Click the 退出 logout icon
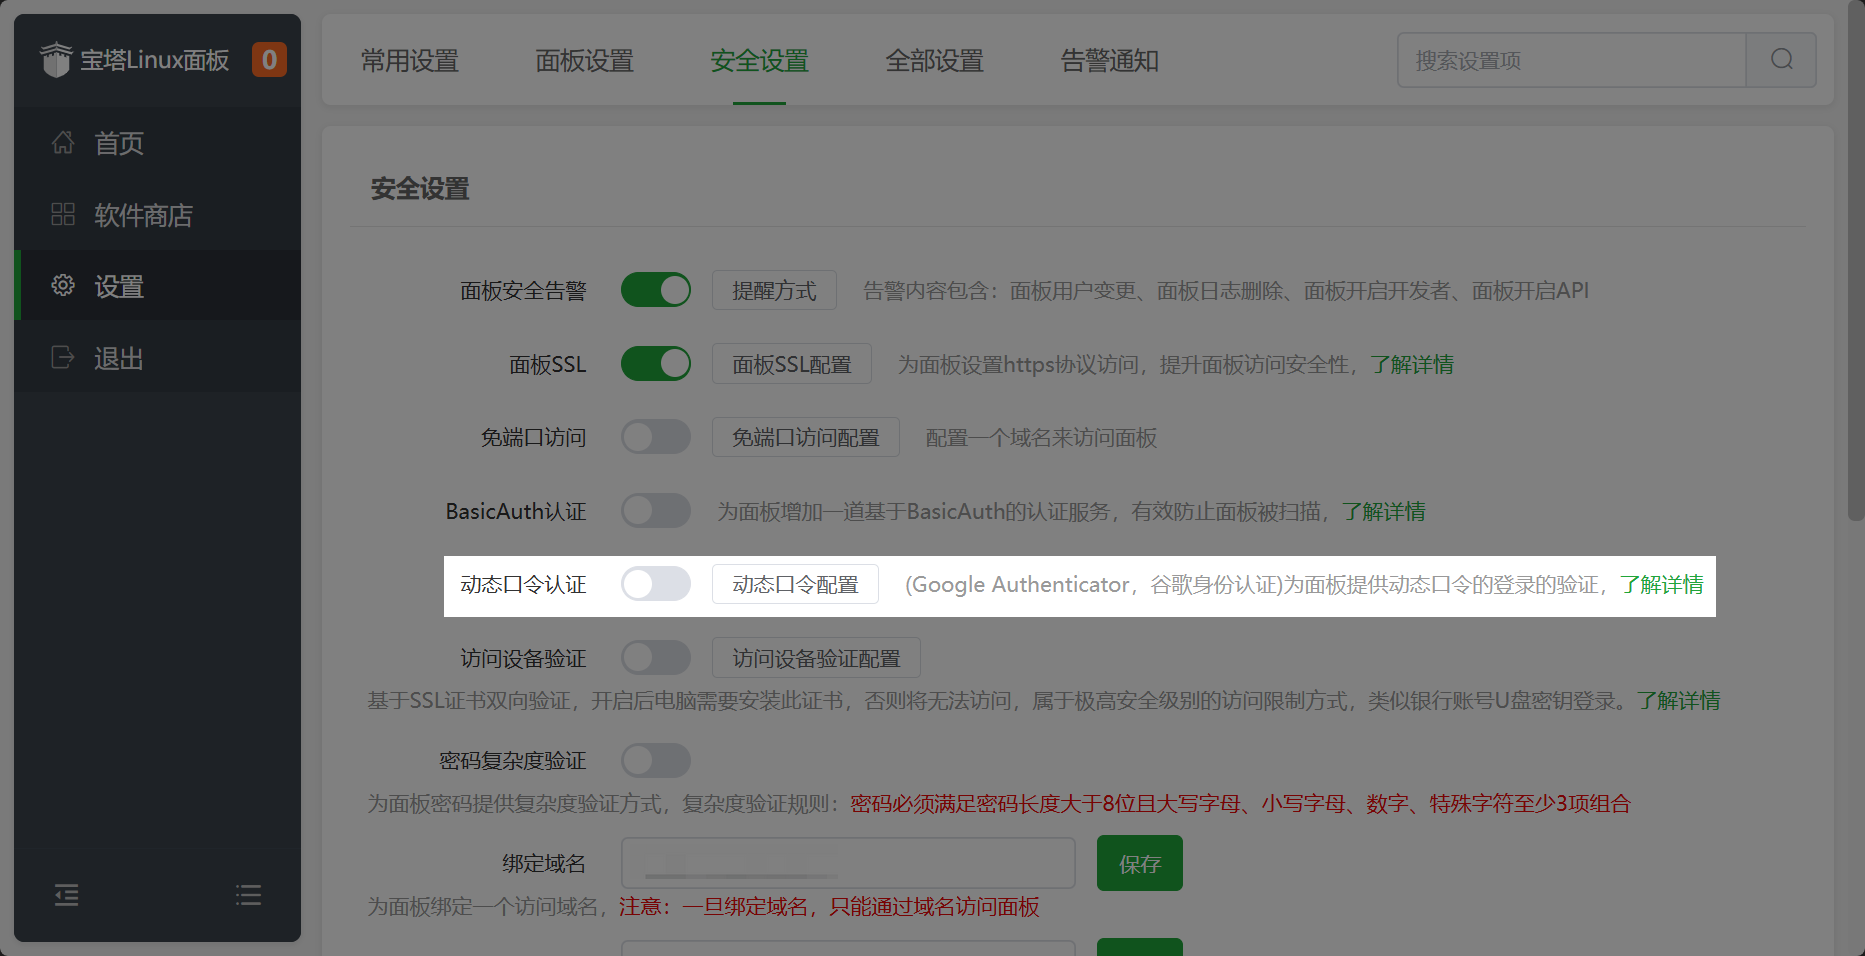This screenshot has width=1865, height=956. (x=62, y=358)
